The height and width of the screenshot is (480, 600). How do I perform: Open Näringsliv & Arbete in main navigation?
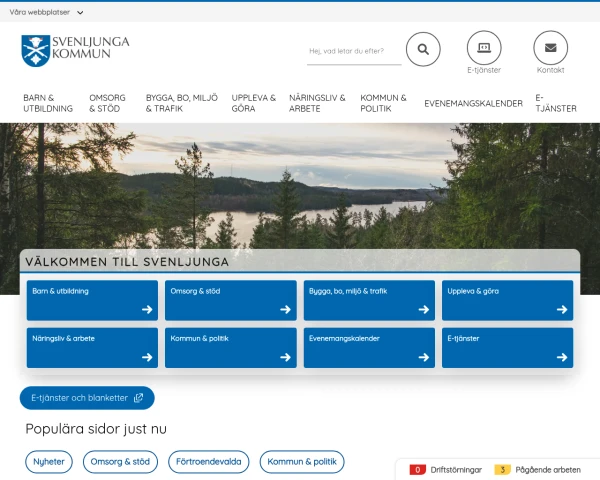317,103
